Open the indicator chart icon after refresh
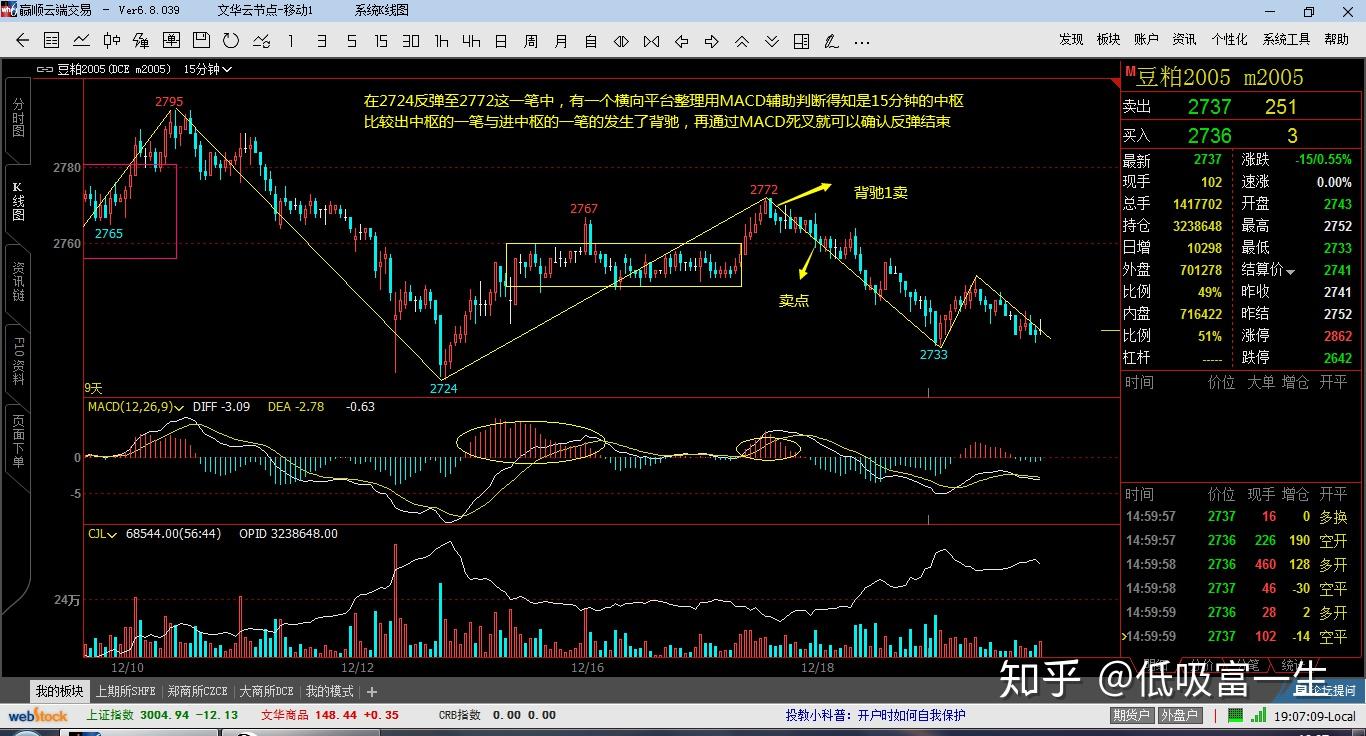The height and width of the screenshot is (736, 1366). tap(261, 41)
